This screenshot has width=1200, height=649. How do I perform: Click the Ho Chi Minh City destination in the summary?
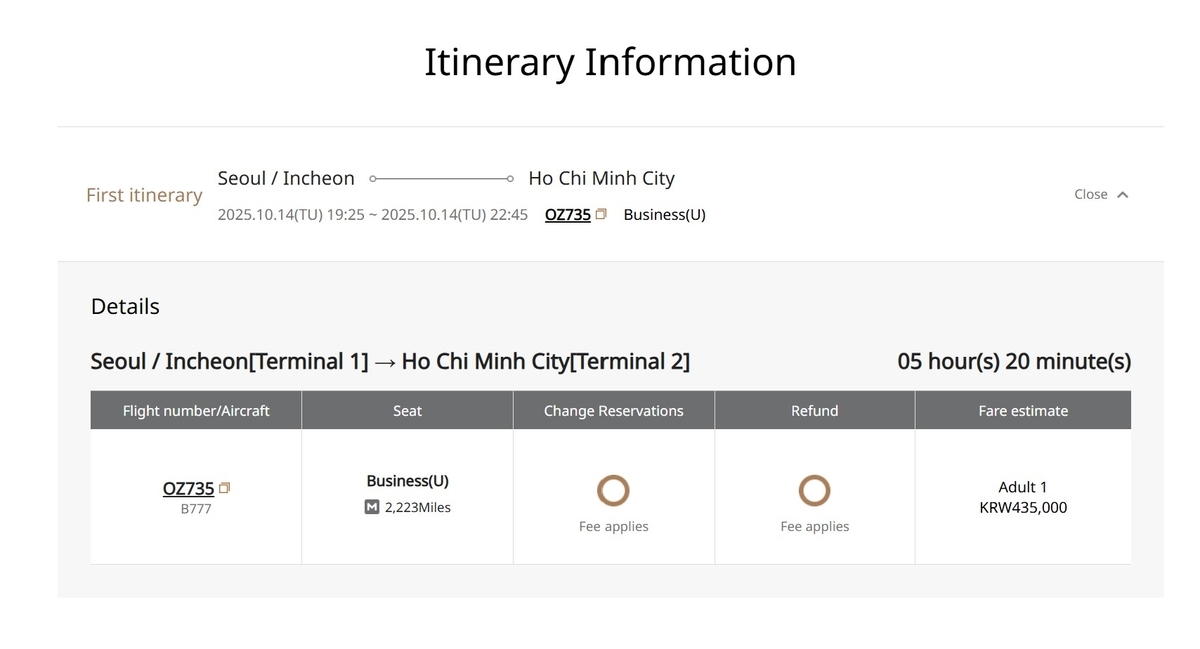pyautogui.click(x=601, y=178)
